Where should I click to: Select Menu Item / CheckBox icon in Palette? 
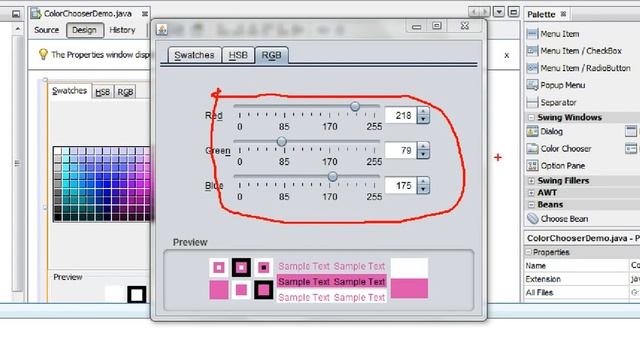tap(532, 51)
